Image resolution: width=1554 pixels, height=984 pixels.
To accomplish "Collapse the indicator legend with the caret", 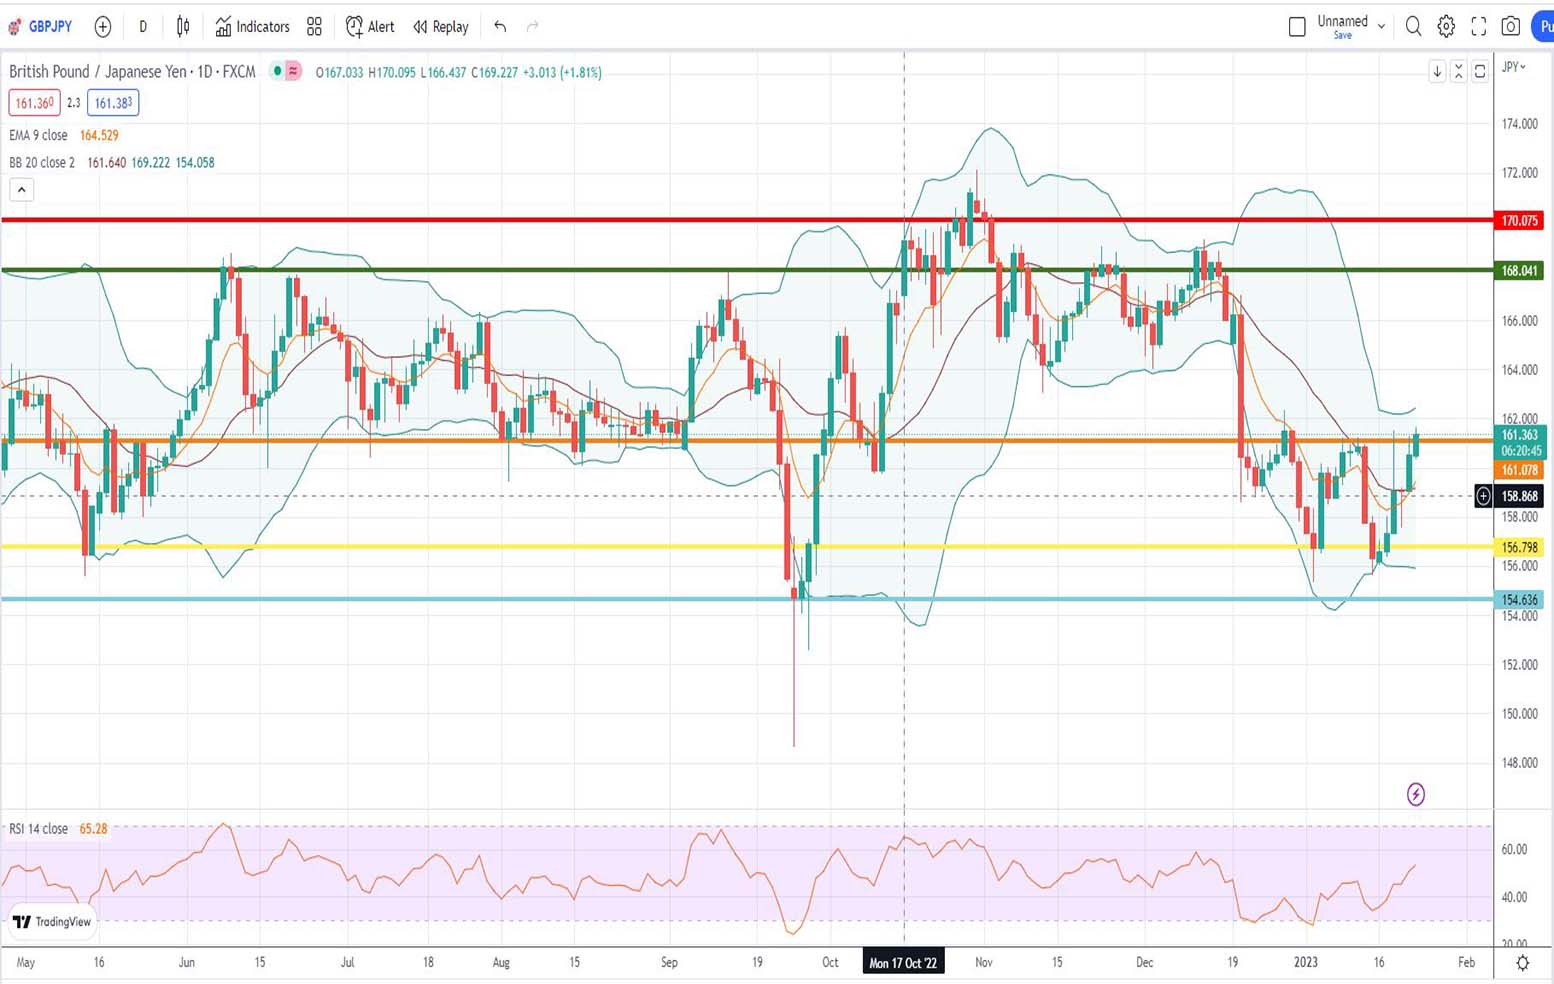I will pyautogui.click(x=21, y=189).
